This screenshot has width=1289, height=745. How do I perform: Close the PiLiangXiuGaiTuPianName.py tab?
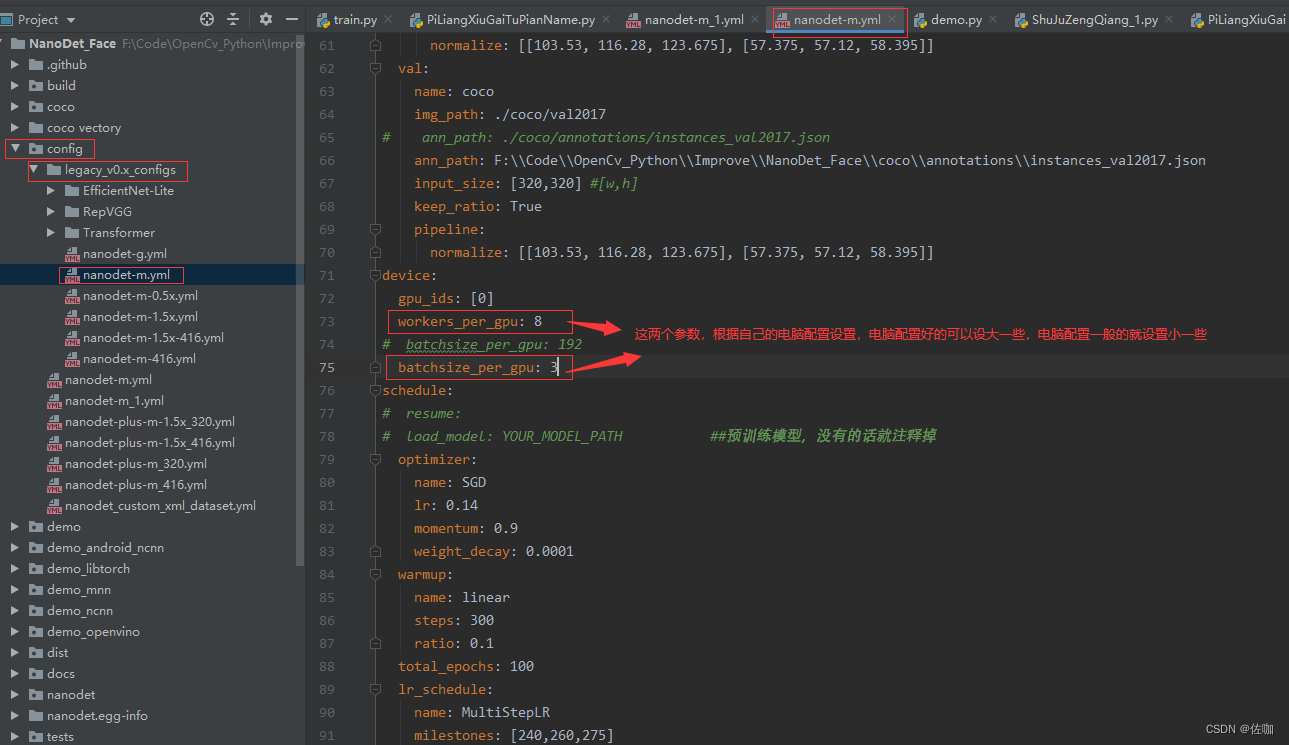point(604,19)
